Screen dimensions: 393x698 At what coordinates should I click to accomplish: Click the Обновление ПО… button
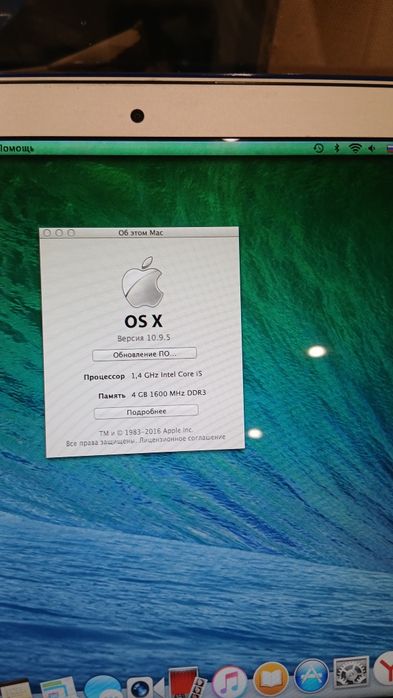(144, 354)
